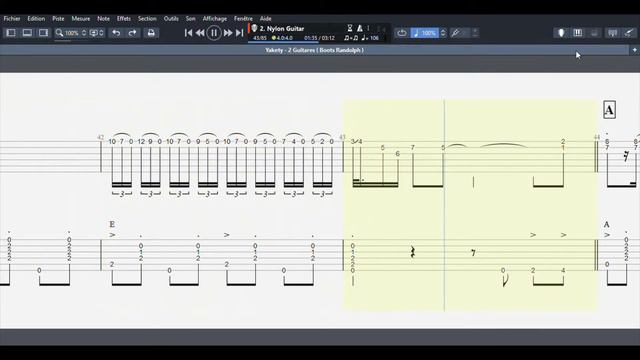Toggle the metronome
This screenshot has height=360, width=640.
click(x=360, y=28)
